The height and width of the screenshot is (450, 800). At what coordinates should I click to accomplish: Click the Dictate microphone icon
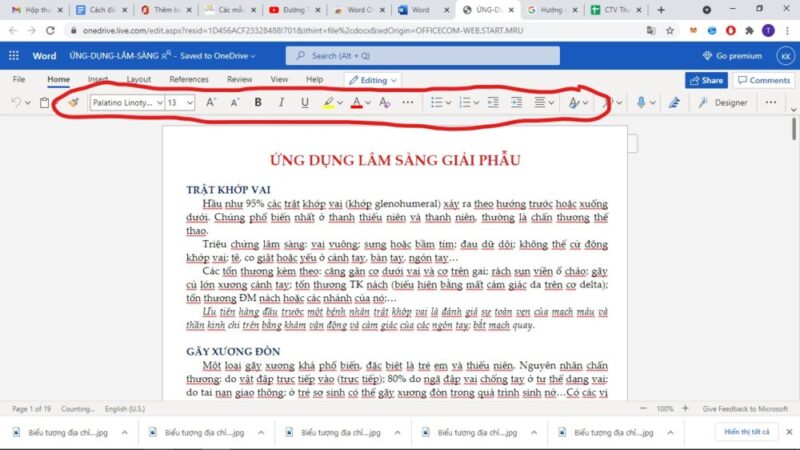point(641,103)
